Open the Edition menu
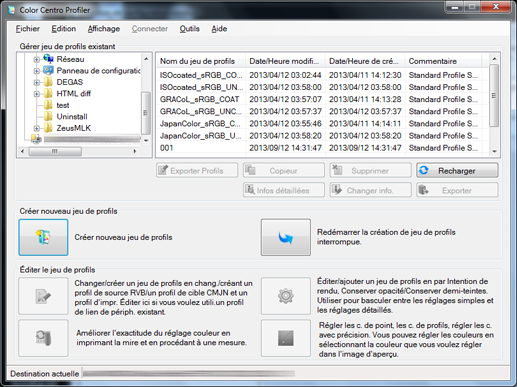The width and height of the screenshot is (517, 387). pos(64,29)
